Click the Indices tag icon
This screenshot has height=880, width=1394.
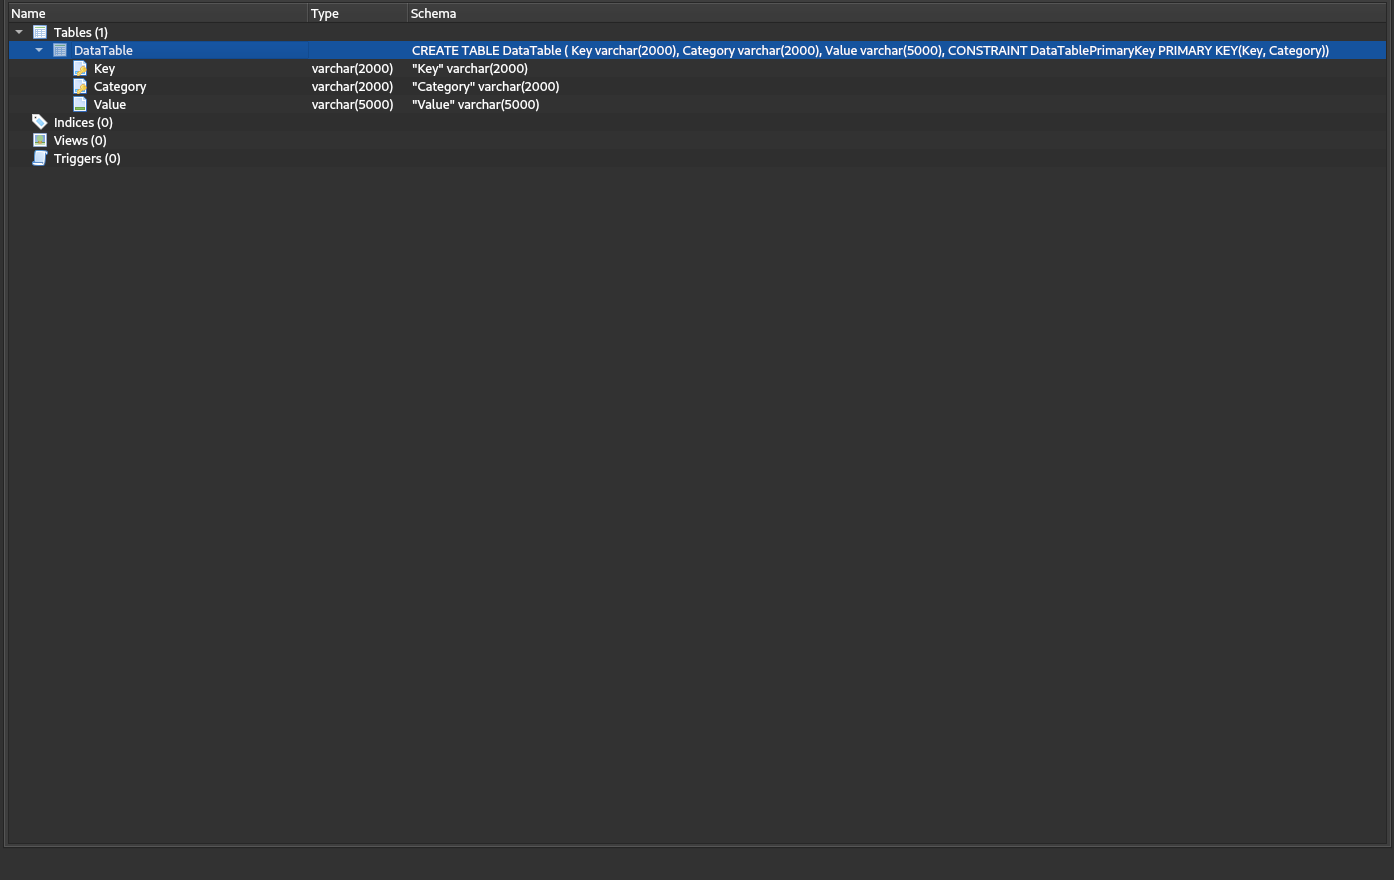(40, 122)
